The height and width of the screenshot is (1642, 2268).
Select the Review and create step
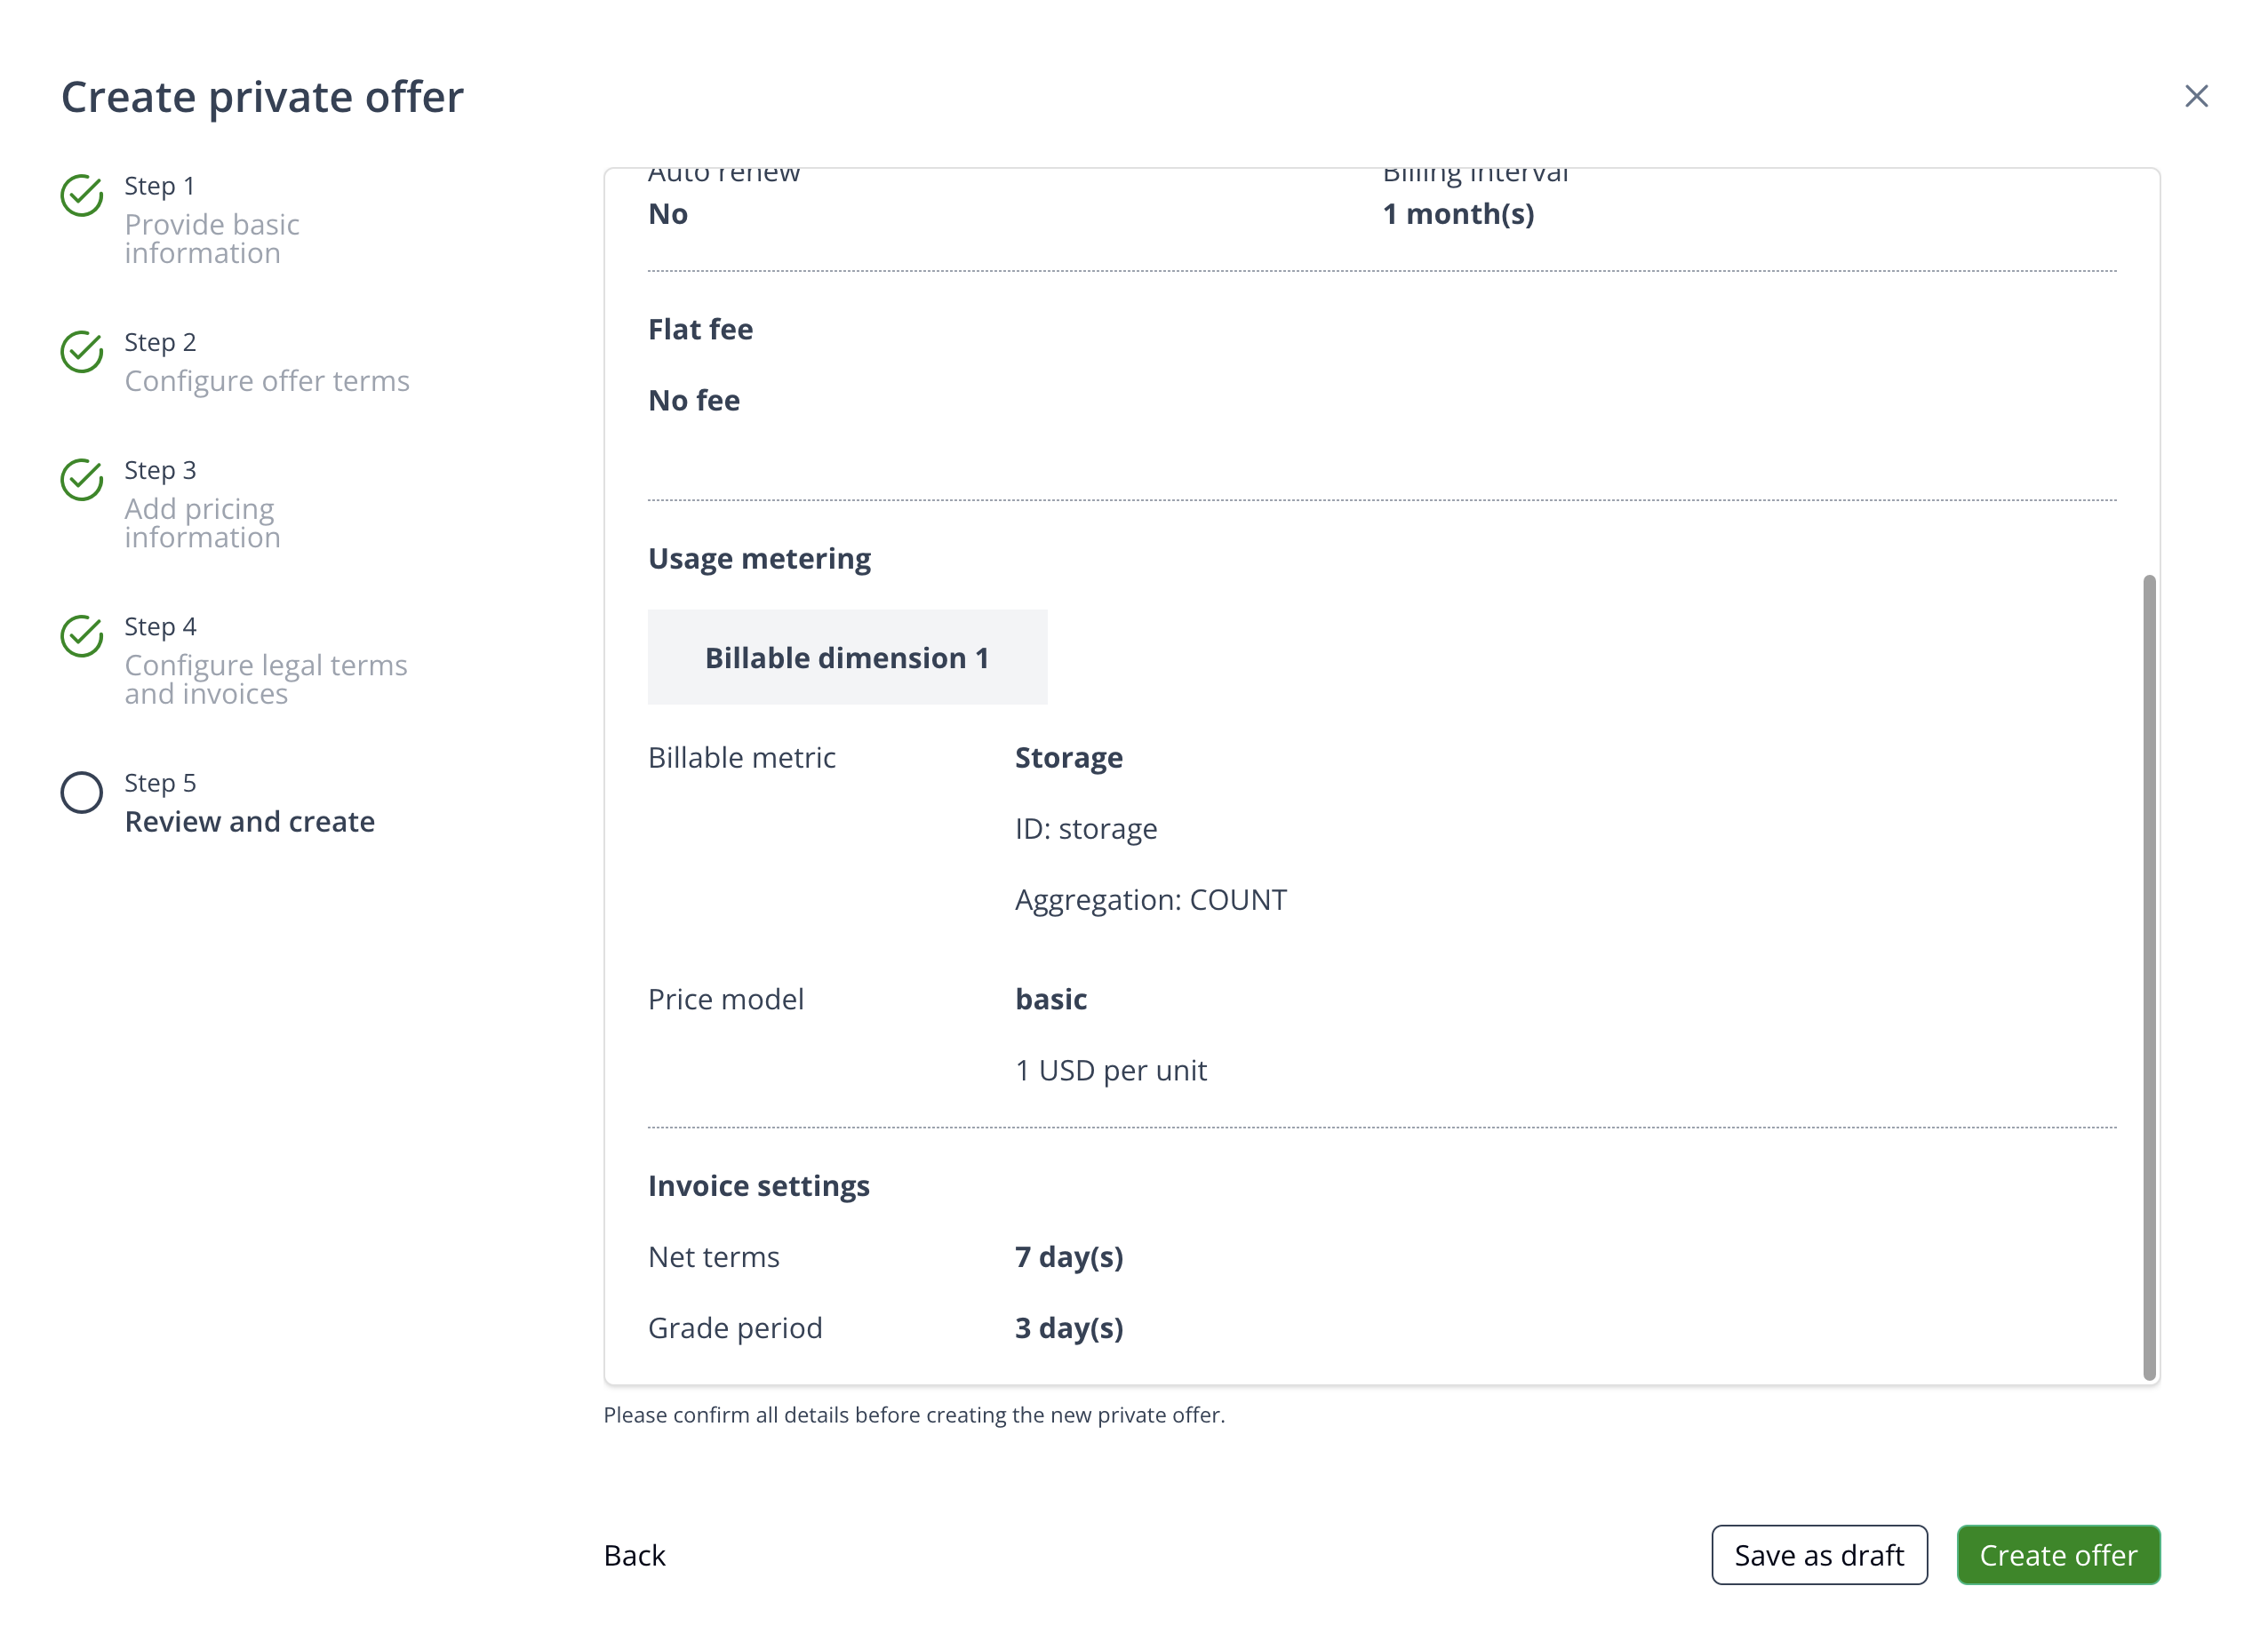pyautogui.click(x=250, y=822)
